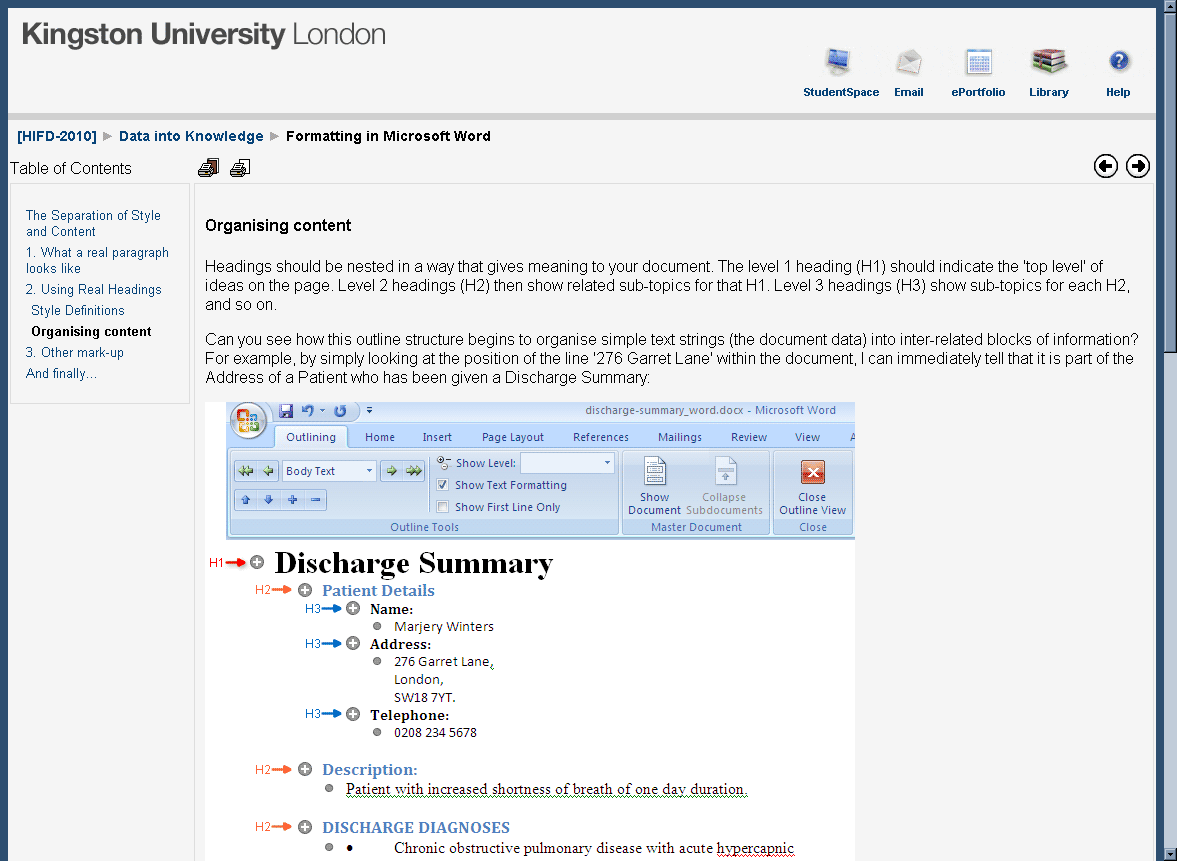Image resolution: width=1177 pixels, height=861 pixels.
Task: Open the small dropdown arrow beside Undo
Action: click(322, 411)
